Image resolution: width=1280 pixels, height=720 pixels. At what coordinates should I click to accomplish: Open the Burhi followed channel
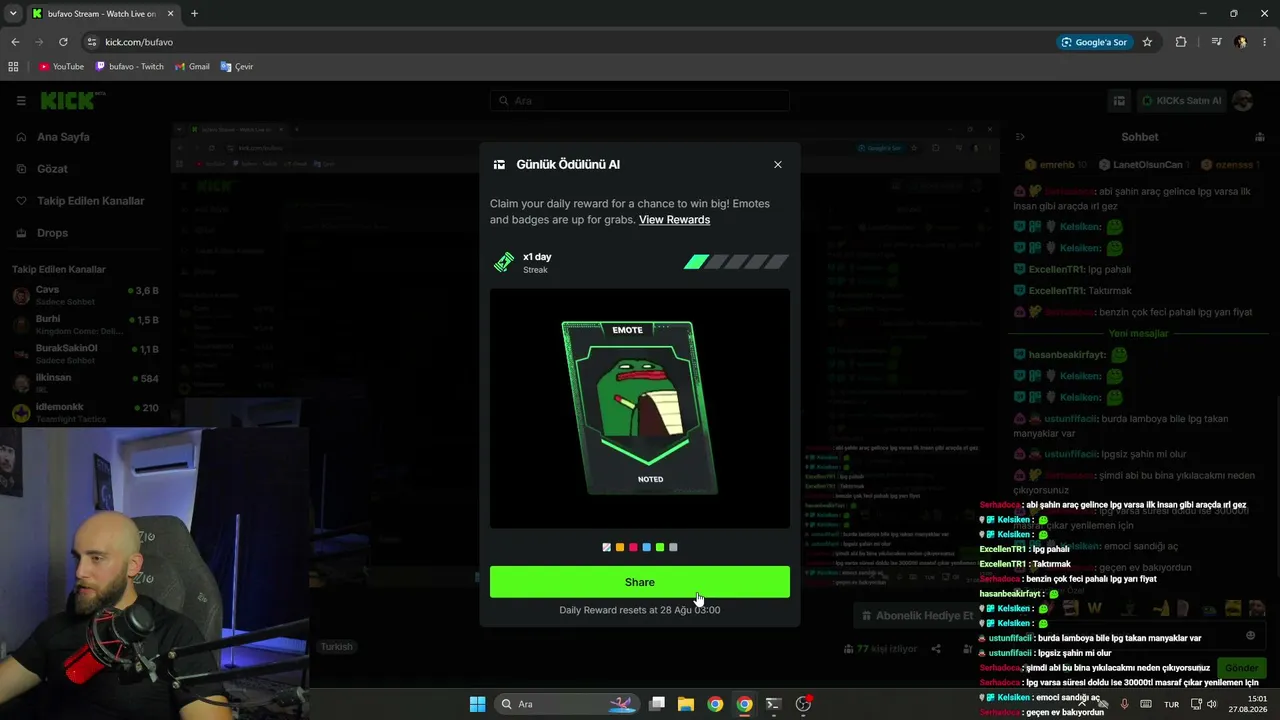point(85,324)
